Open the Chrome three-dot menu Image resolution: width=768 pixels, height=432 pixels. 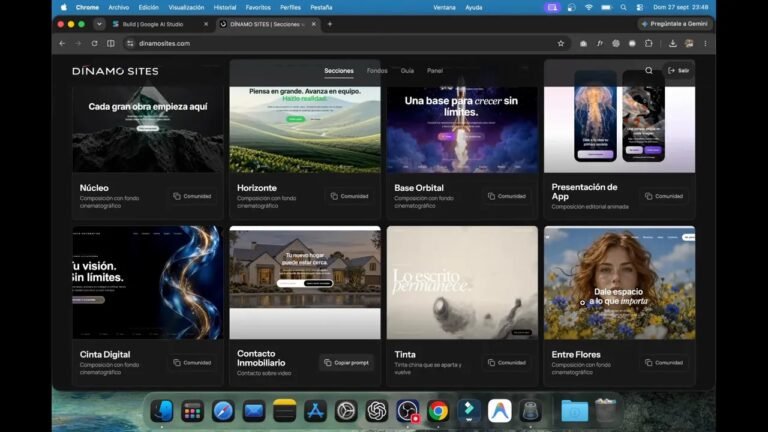[705, 43]
